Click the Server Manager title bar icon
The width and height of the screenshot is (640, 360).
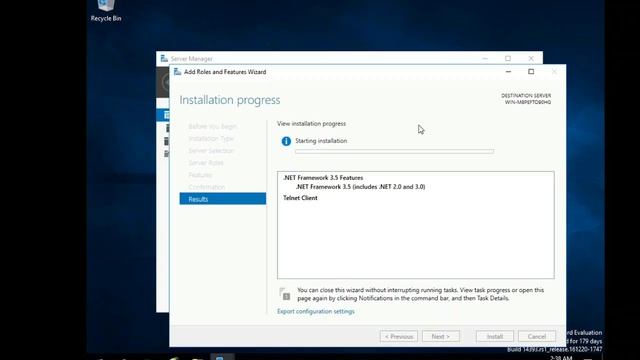click(x=164, y=58)
